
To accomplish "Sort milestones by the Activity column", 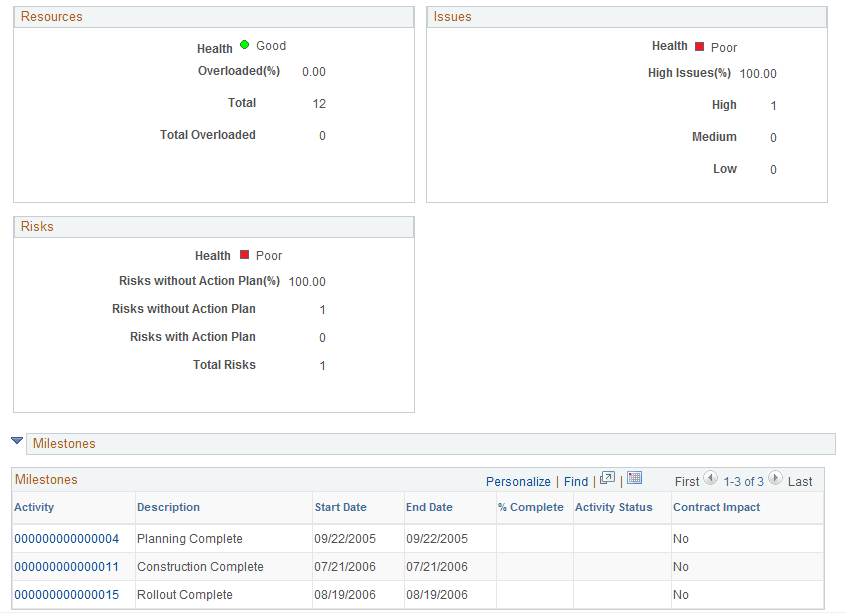I will 34,507.
